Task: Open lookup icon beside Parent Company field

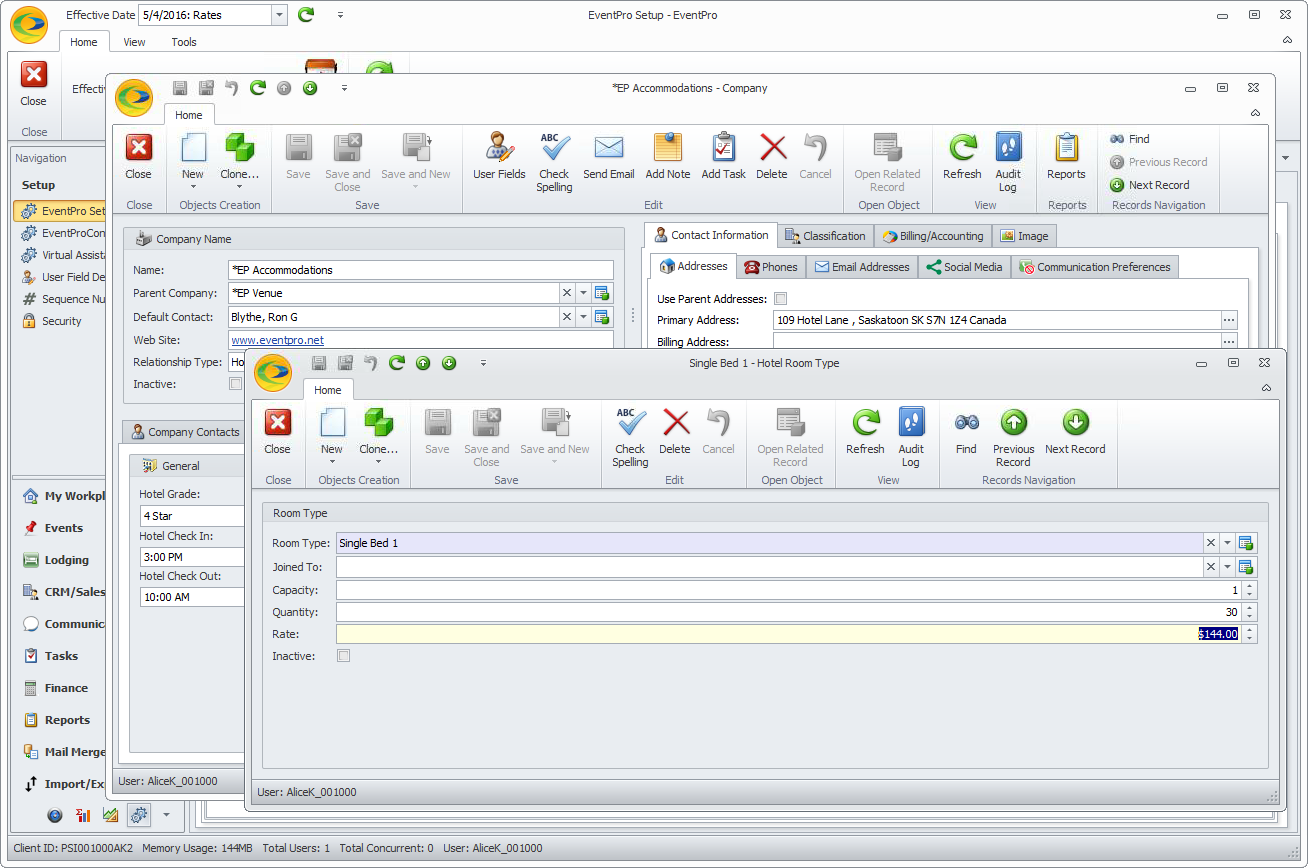Action: (x=602, y=293)
